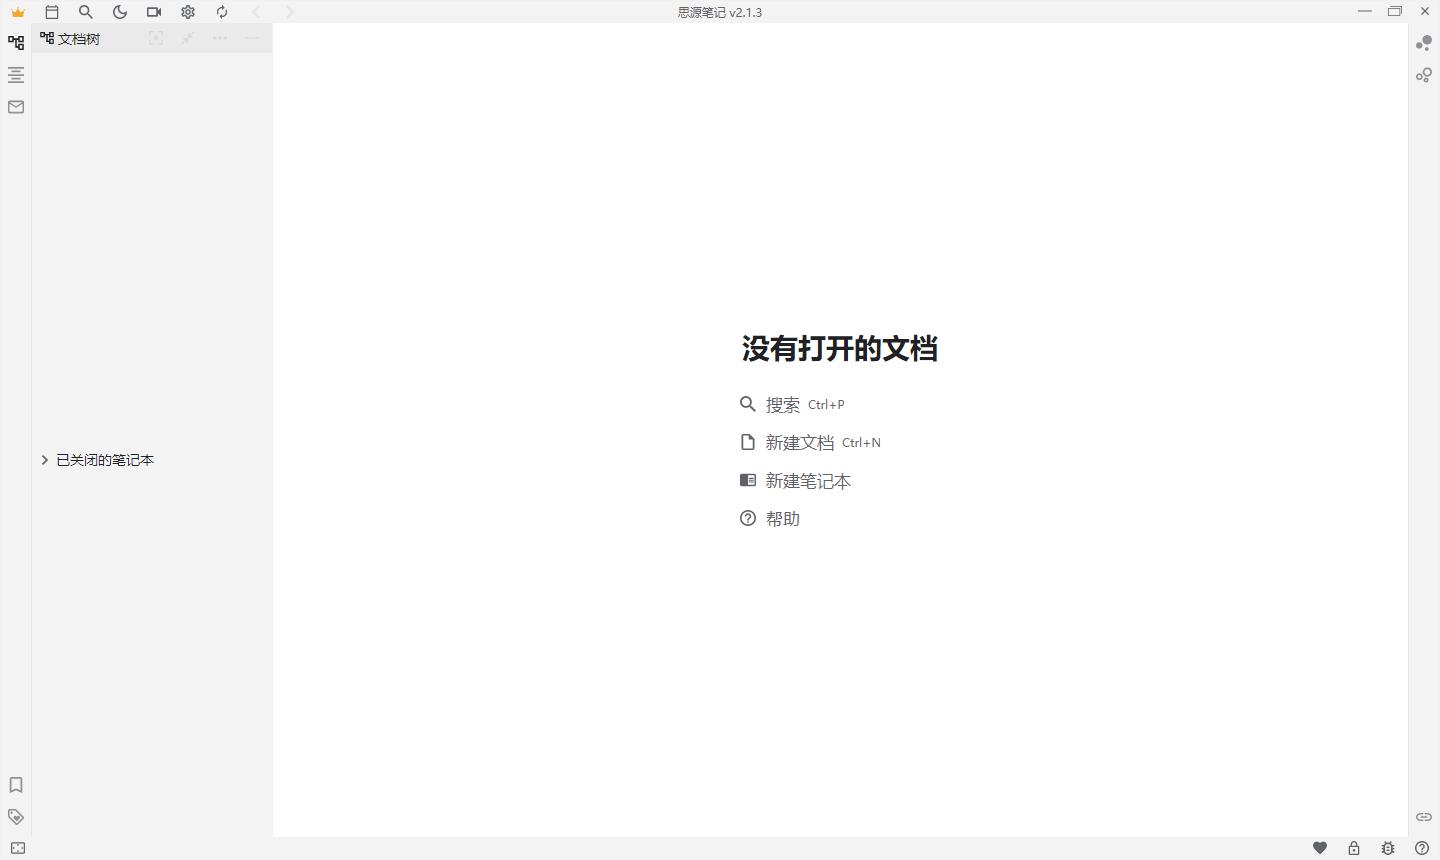Toggle the backlinks panel in right sidebar

pyautogui.click(x=1424, y=44)
